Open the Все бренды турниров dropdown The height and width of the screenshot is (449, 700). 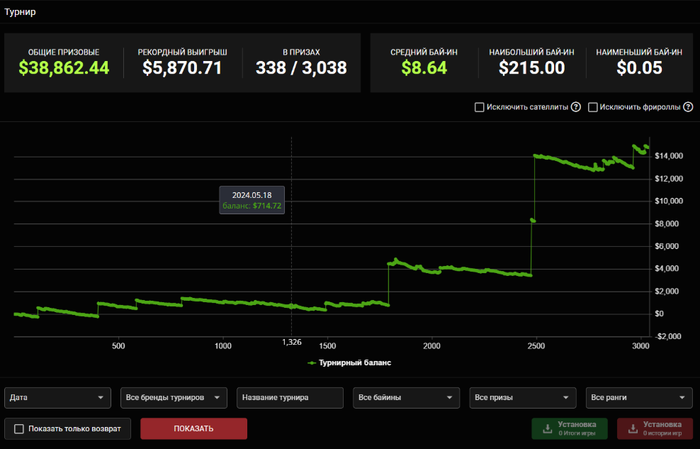coord(174,398)
